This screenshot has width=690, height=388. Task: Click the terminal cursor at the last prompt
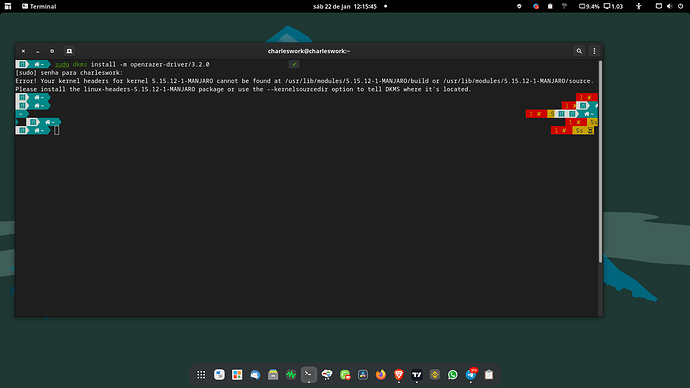coord(56,130)
